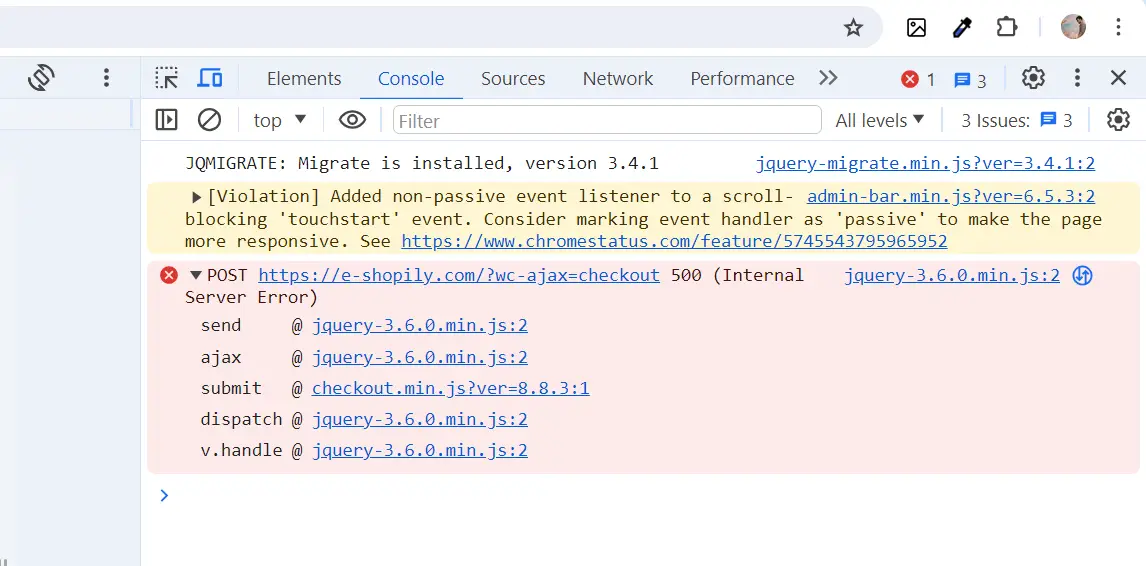Open the browser extensions puzzle icon
1146x566 pixels.
coord(1007,28)
